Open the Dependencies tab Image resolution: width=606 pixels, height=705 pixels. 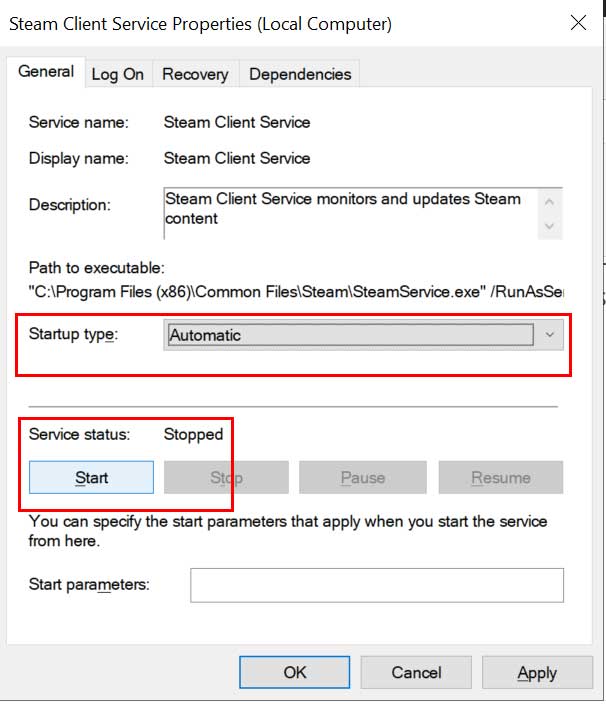tap(300, 74)
